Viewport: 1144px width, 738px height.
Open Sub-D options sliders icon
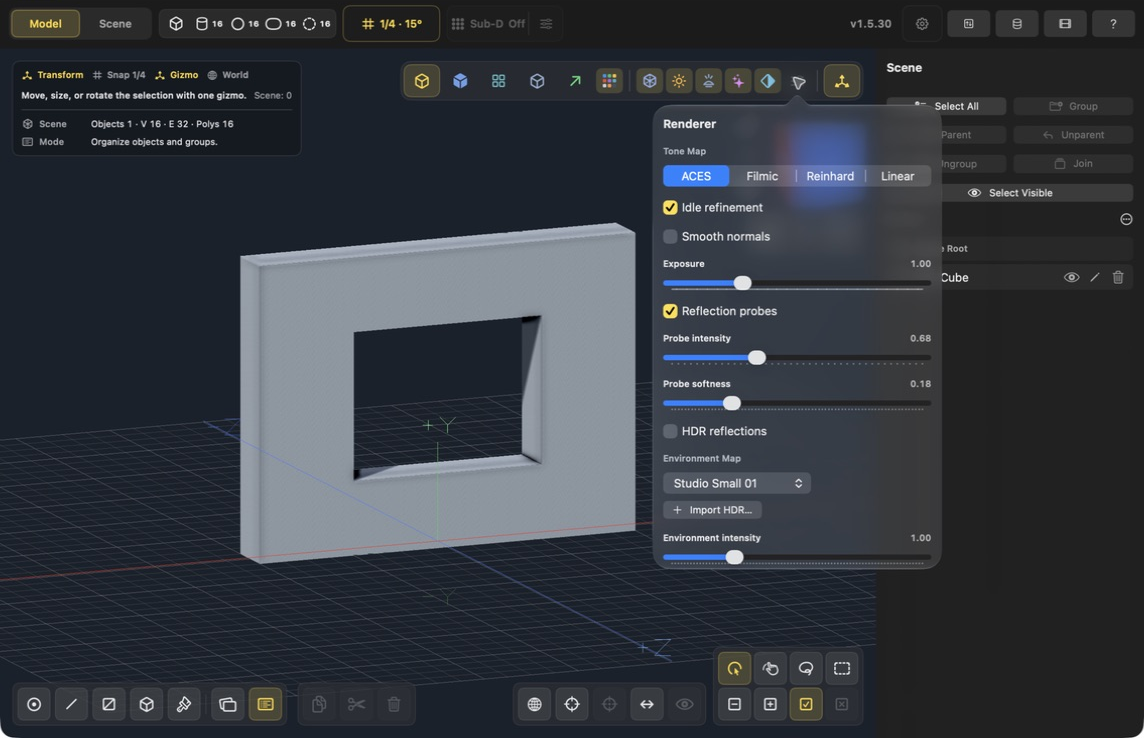(x=546, y=24)
